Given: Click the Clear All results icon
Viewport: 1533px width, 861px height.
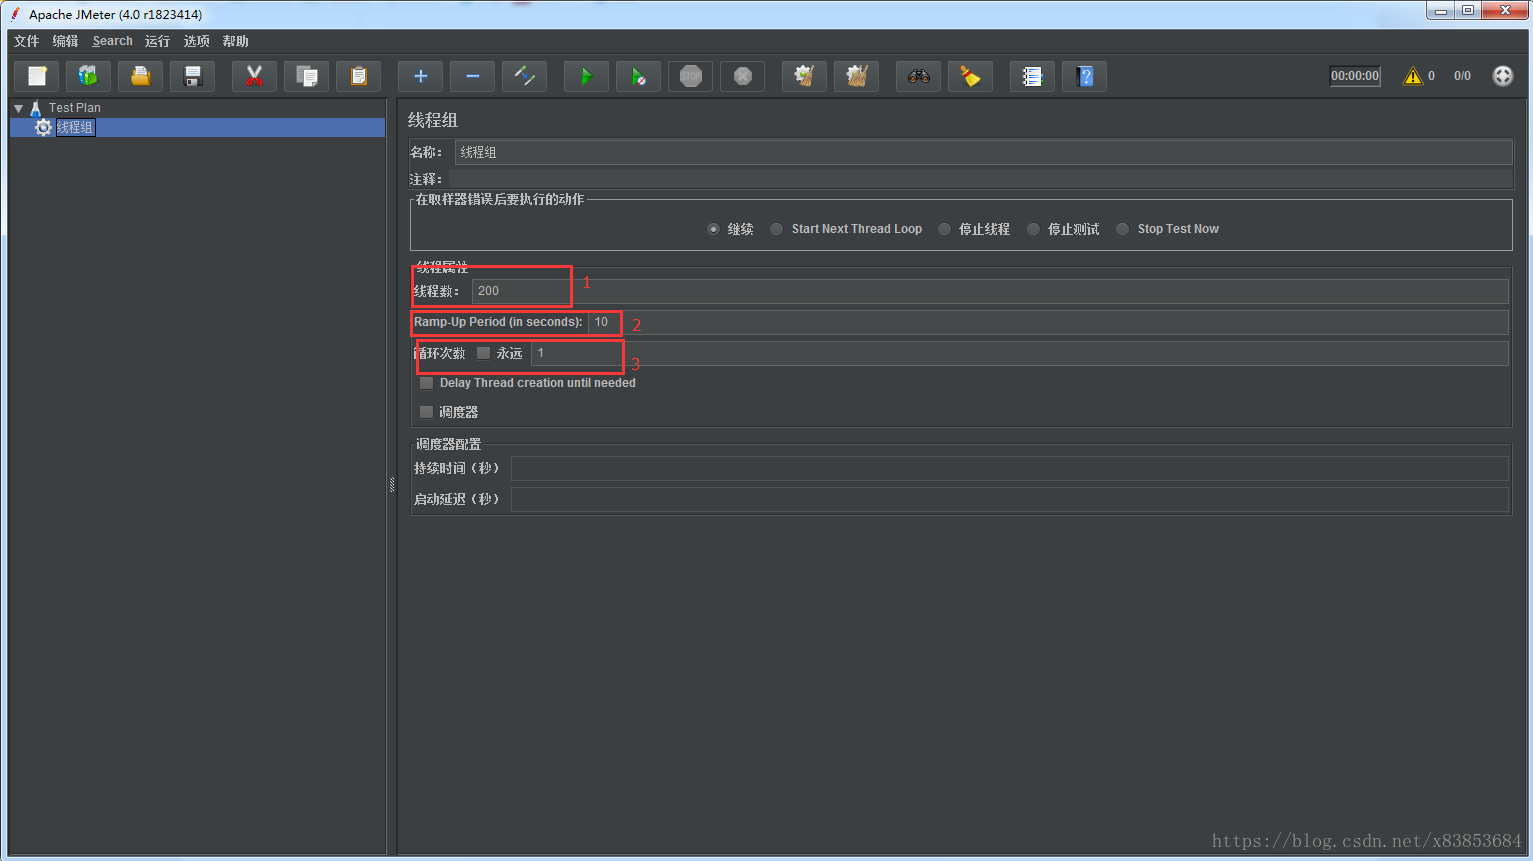Looking at the screenshot, I should [x=856, y=76].
